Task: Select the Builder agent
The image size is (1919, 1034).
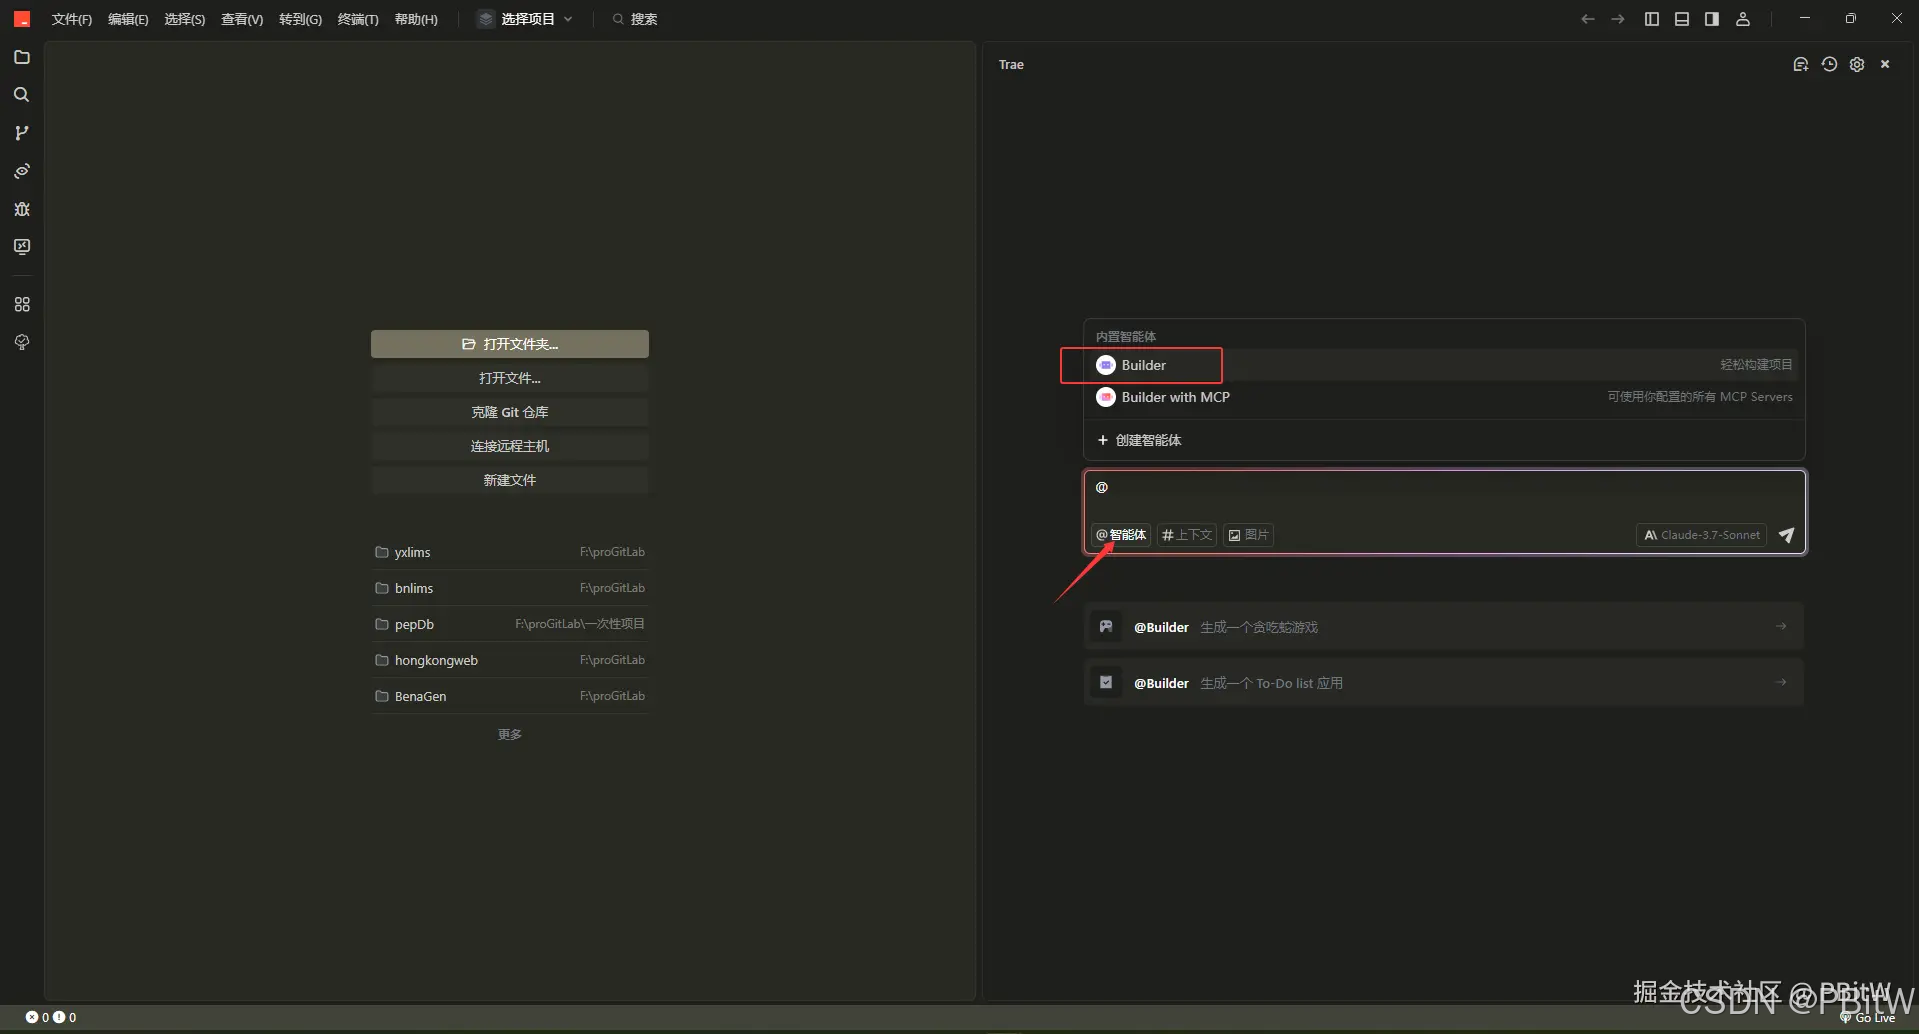Action: (x=1444, y=365)
